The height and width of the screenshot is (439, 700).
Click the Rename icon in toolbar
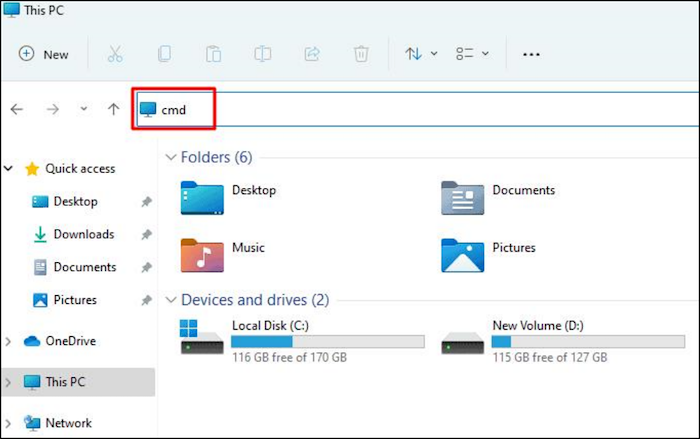[262, 54]
